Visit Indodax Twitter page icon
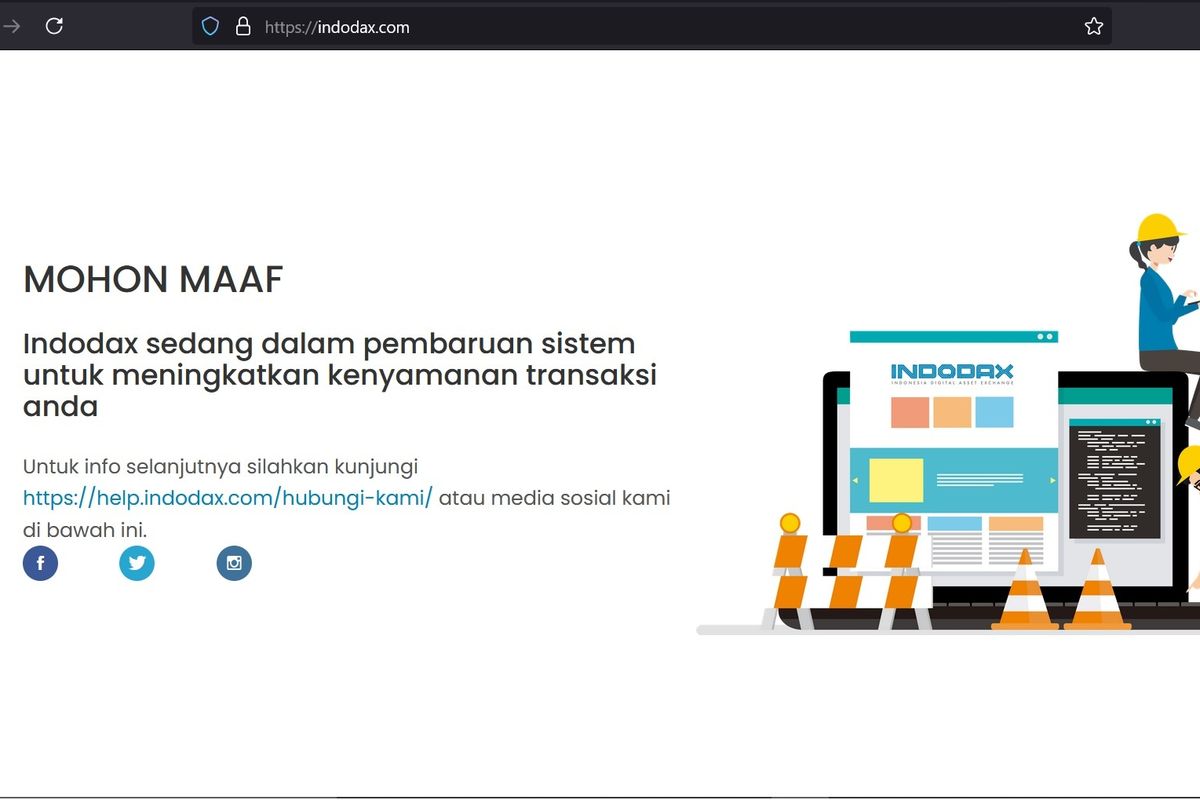1200x800 pixels. [x=137, y=564]
